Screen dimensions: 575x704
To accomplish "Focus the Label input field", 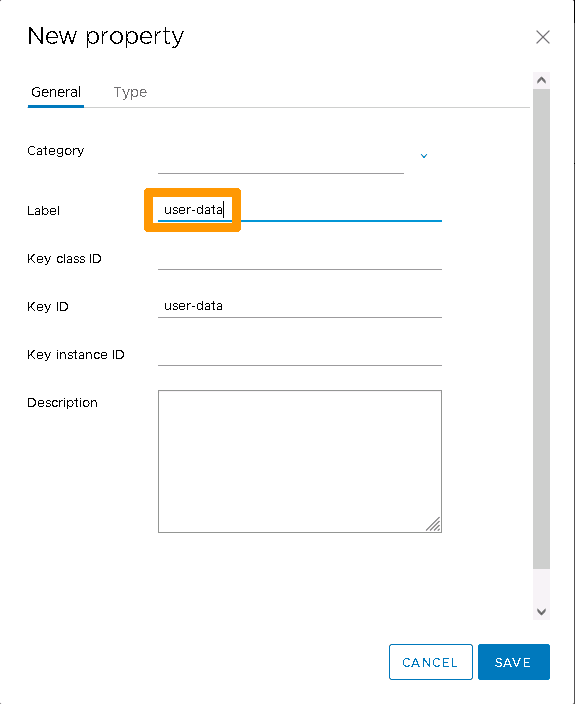I will click(x=300, y=210).
